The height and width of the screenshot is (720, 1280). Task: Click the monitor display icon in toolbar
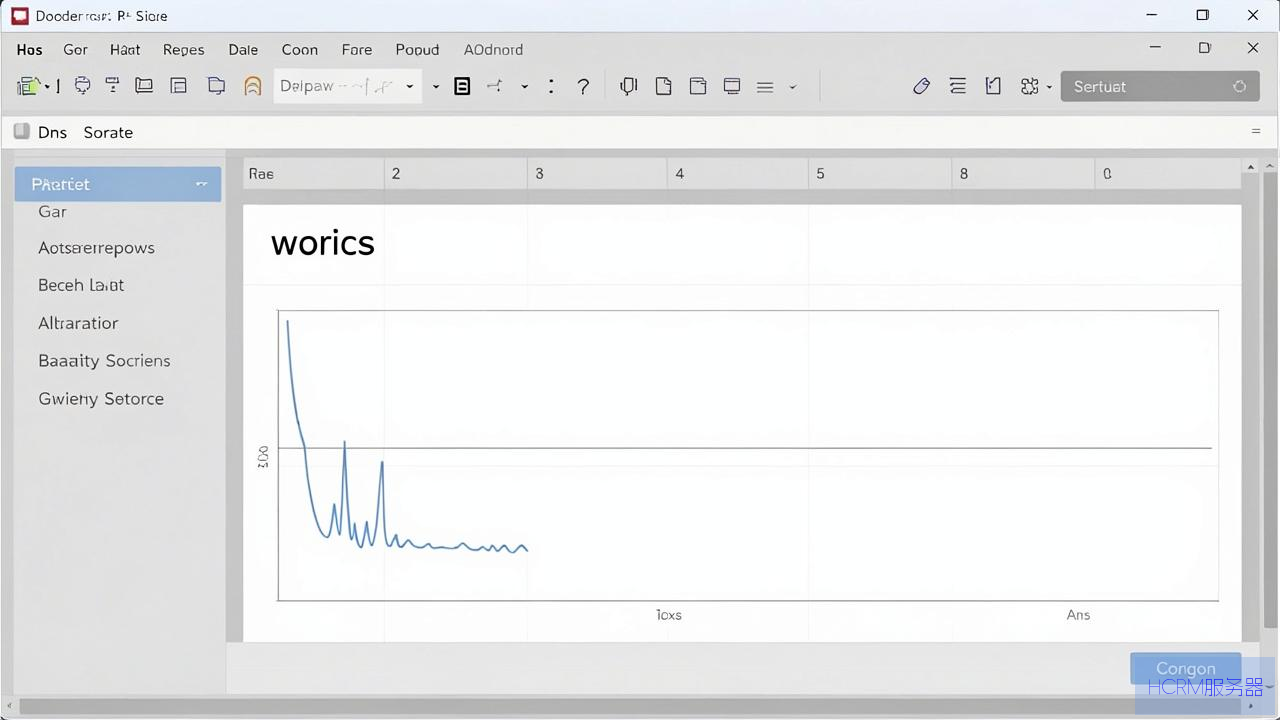pos(732,87)
